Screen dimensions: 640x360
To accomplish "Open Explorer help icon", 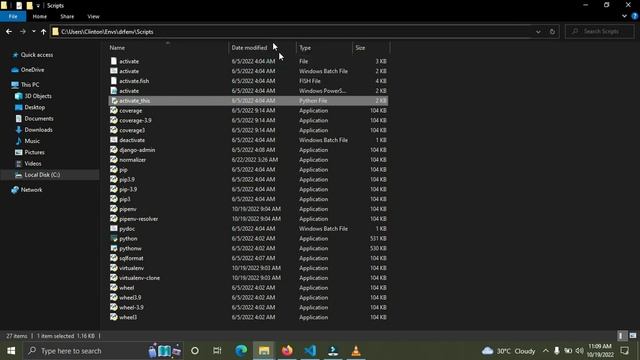I will point(634,16).
